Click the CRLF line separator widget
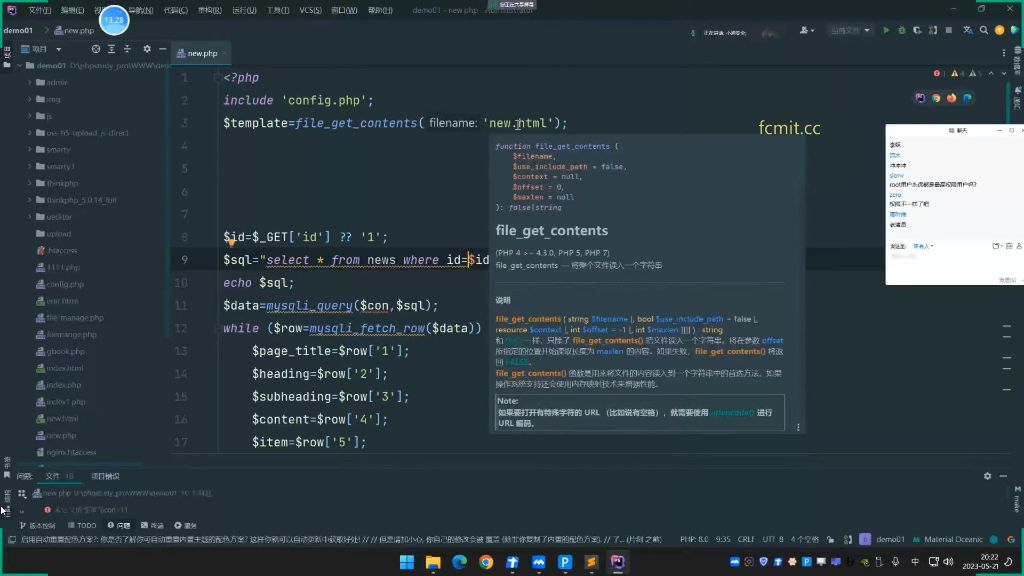Screen dimensions: 1024x576 coord(746,539)
